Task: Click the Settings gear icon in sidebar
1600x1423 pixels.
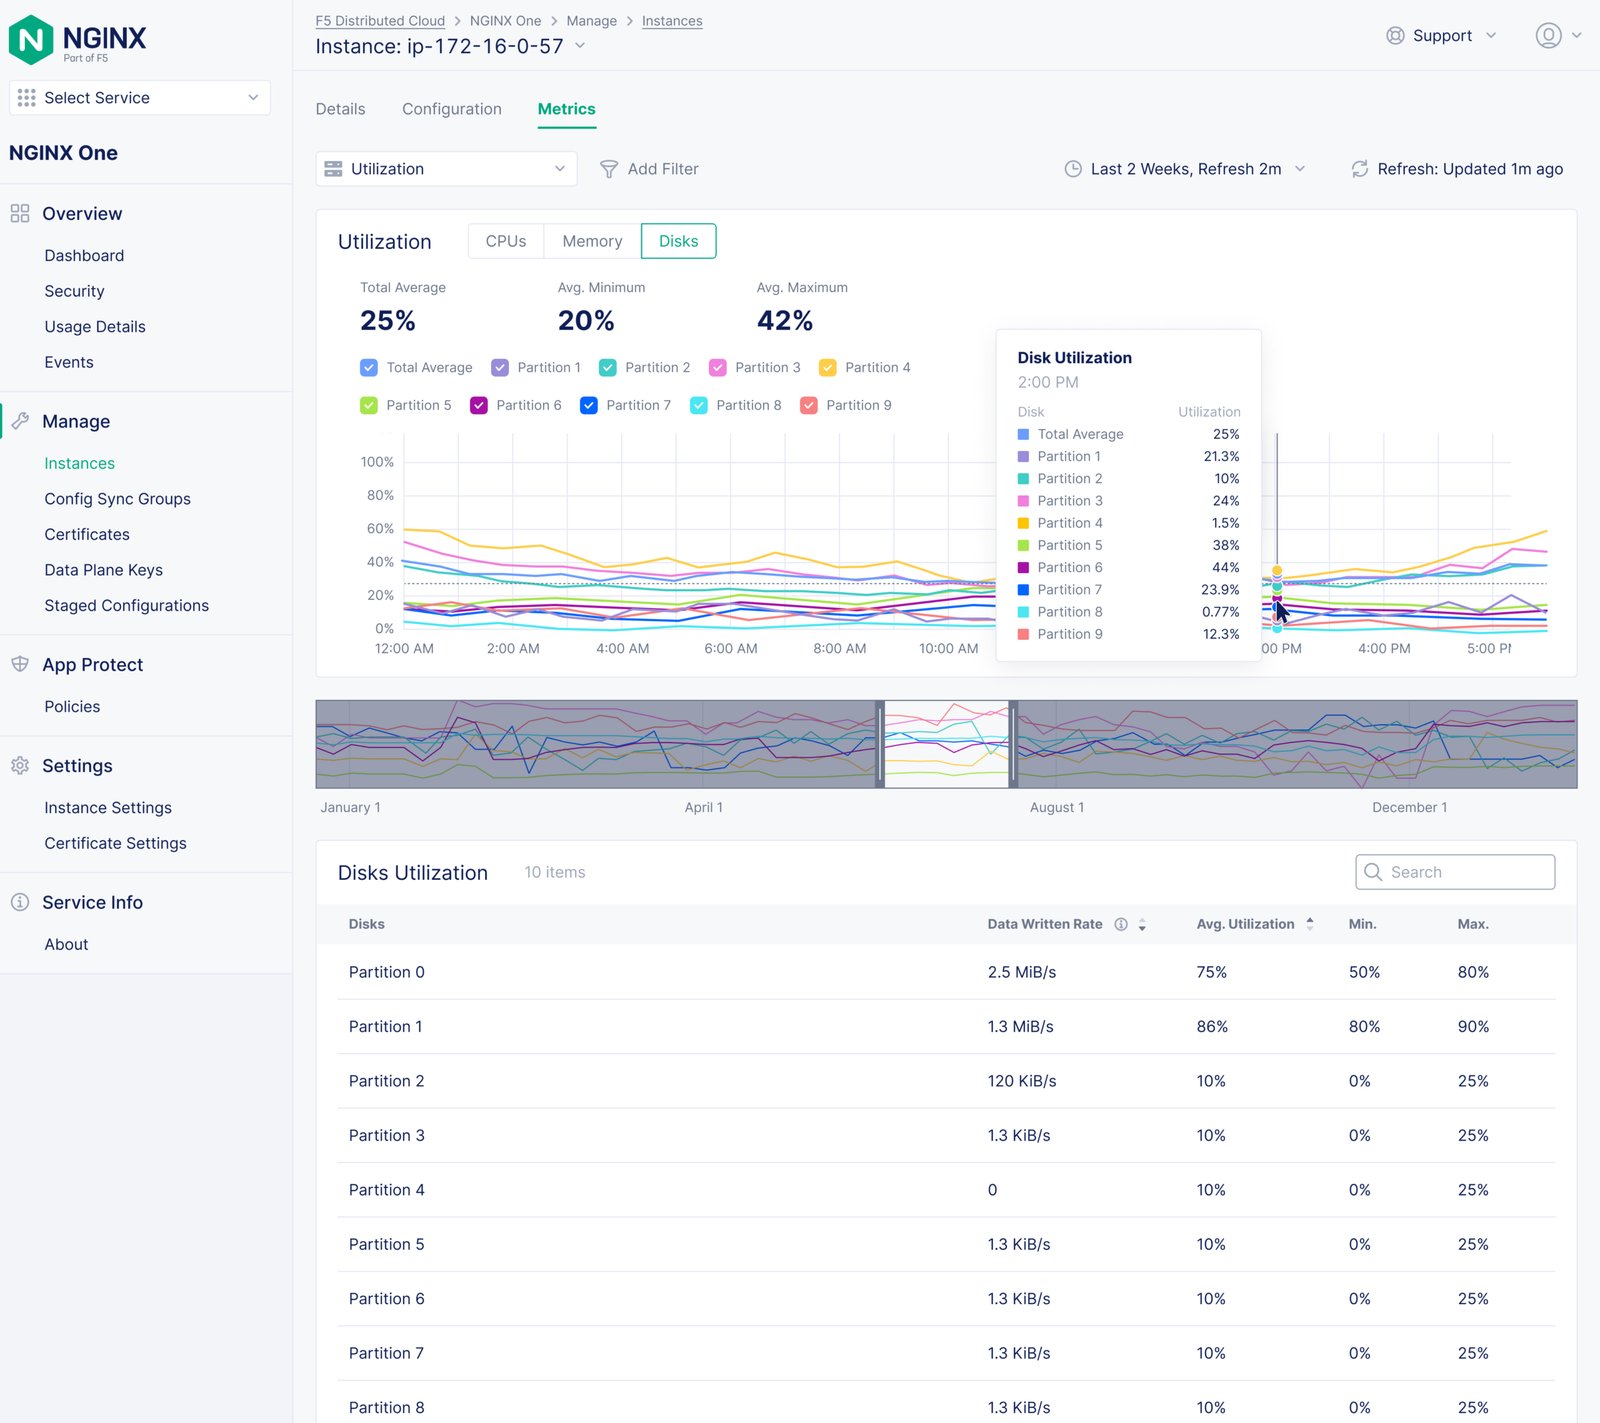Action: coord(20,766)
